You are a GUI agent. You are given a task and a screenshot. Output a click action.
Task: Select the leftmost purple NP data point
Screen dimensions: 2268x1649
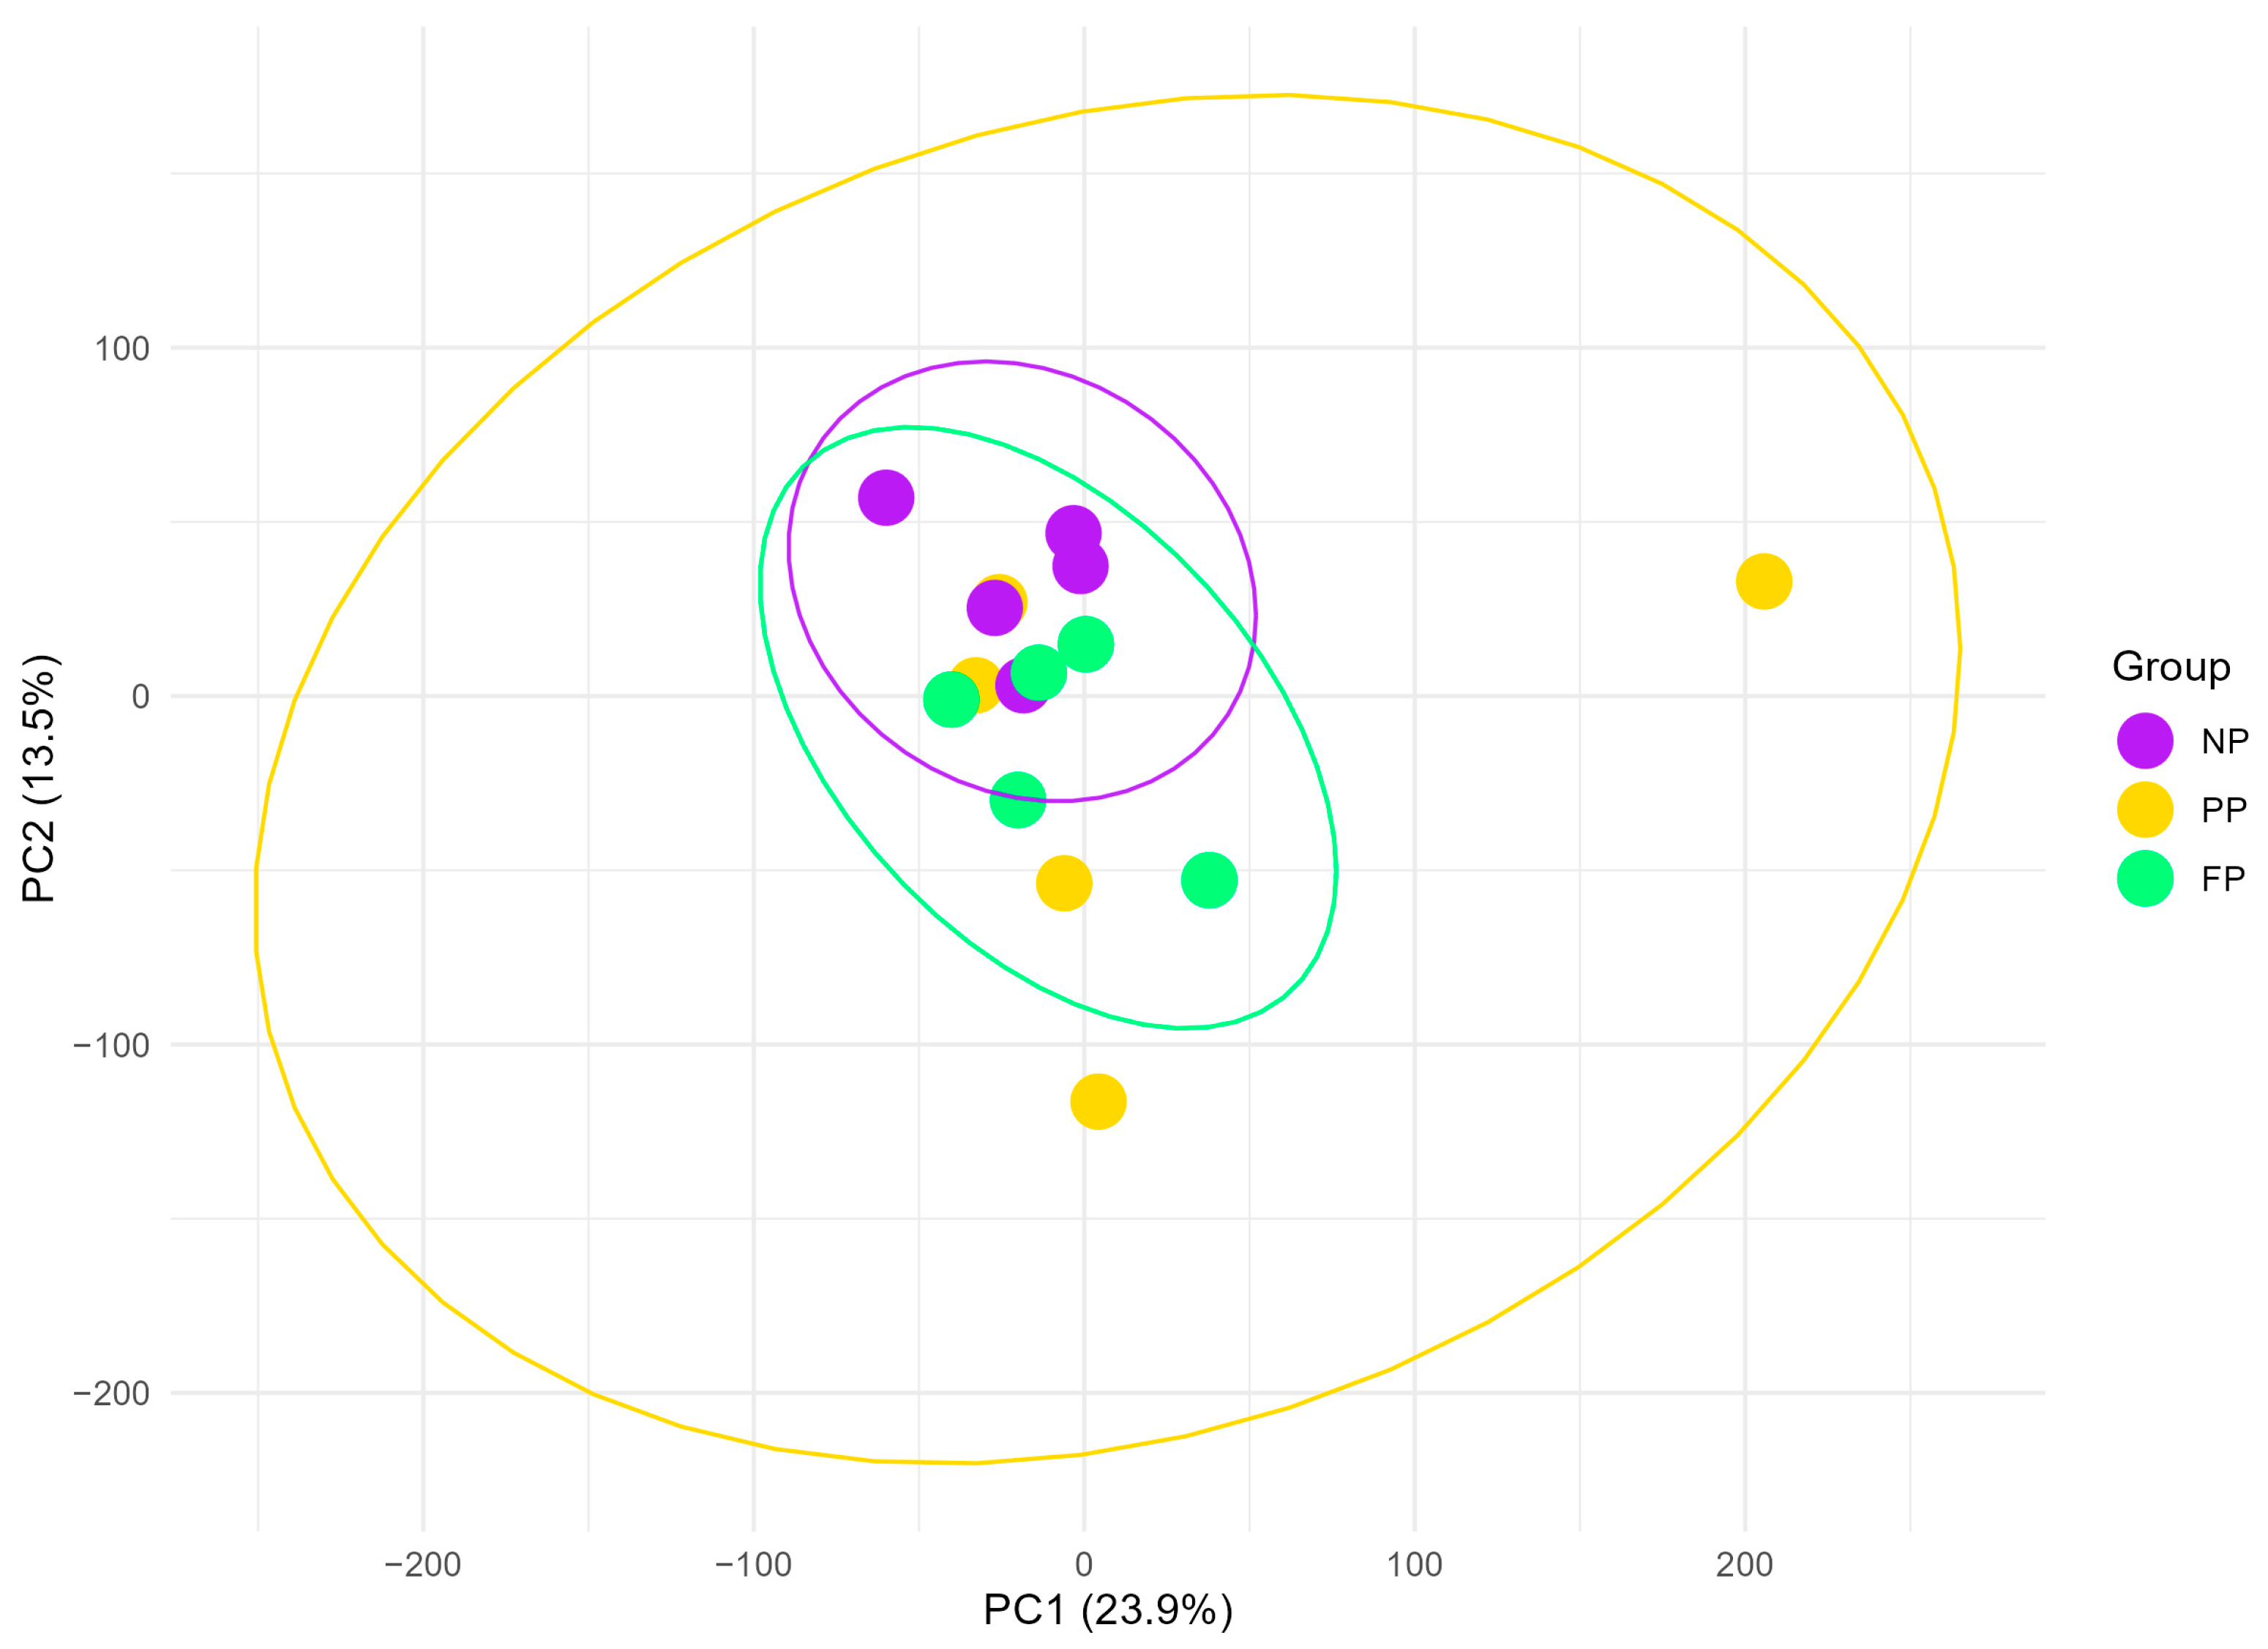[886, 497]
